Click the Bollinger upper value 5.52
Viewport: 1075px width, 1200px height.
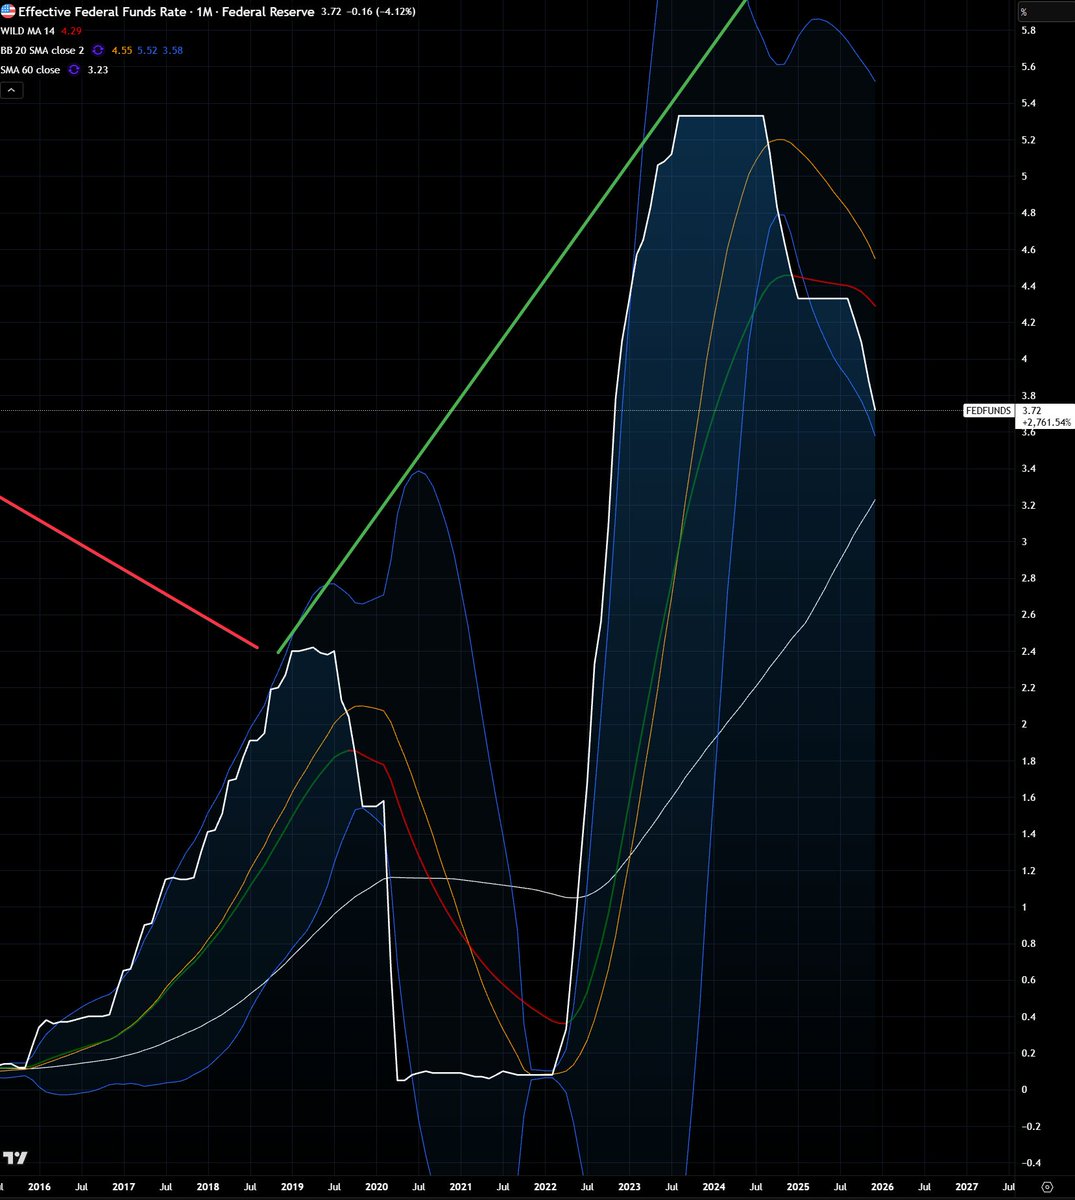(147, 50)
